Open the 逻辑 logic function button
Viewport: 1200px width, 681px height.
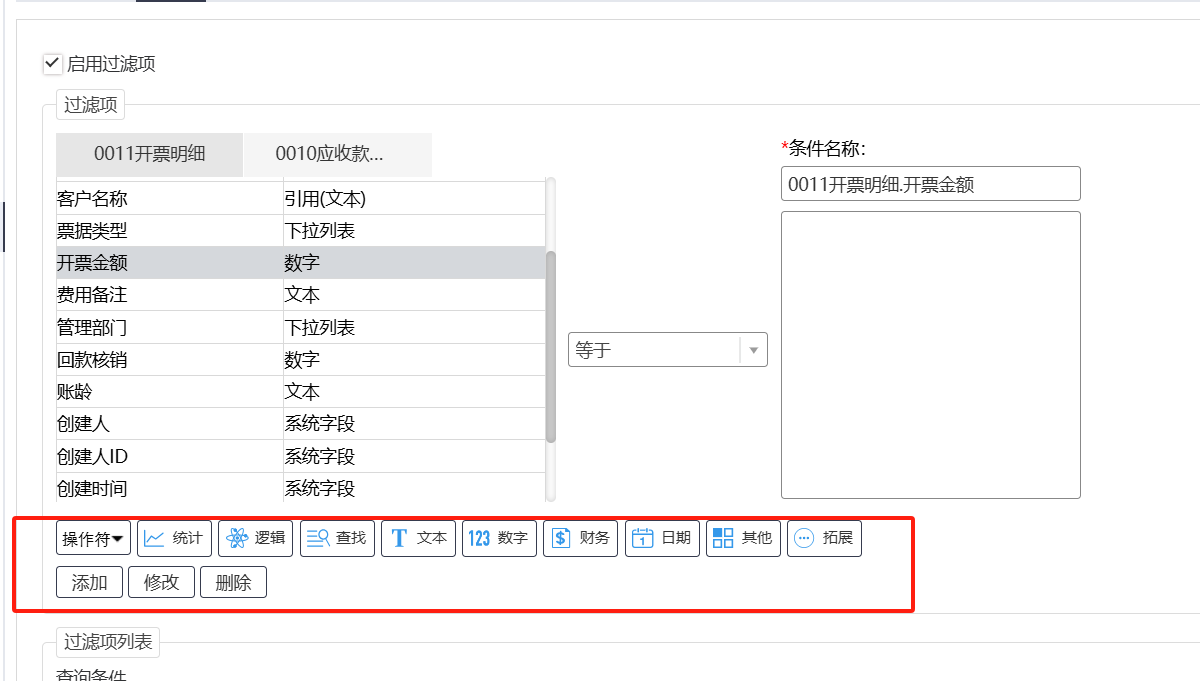coord(256,538)
